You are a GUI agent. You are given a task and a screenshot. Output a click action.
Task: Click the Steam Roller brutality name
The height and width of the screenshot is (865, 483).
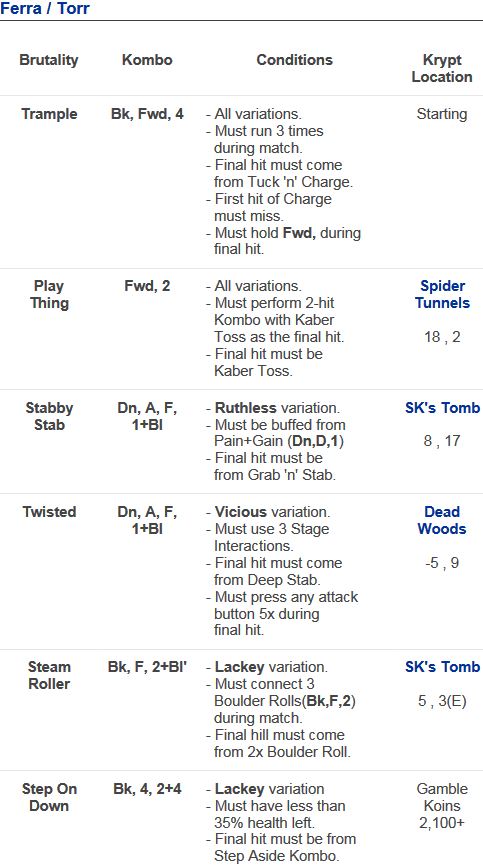coord(49,675)
